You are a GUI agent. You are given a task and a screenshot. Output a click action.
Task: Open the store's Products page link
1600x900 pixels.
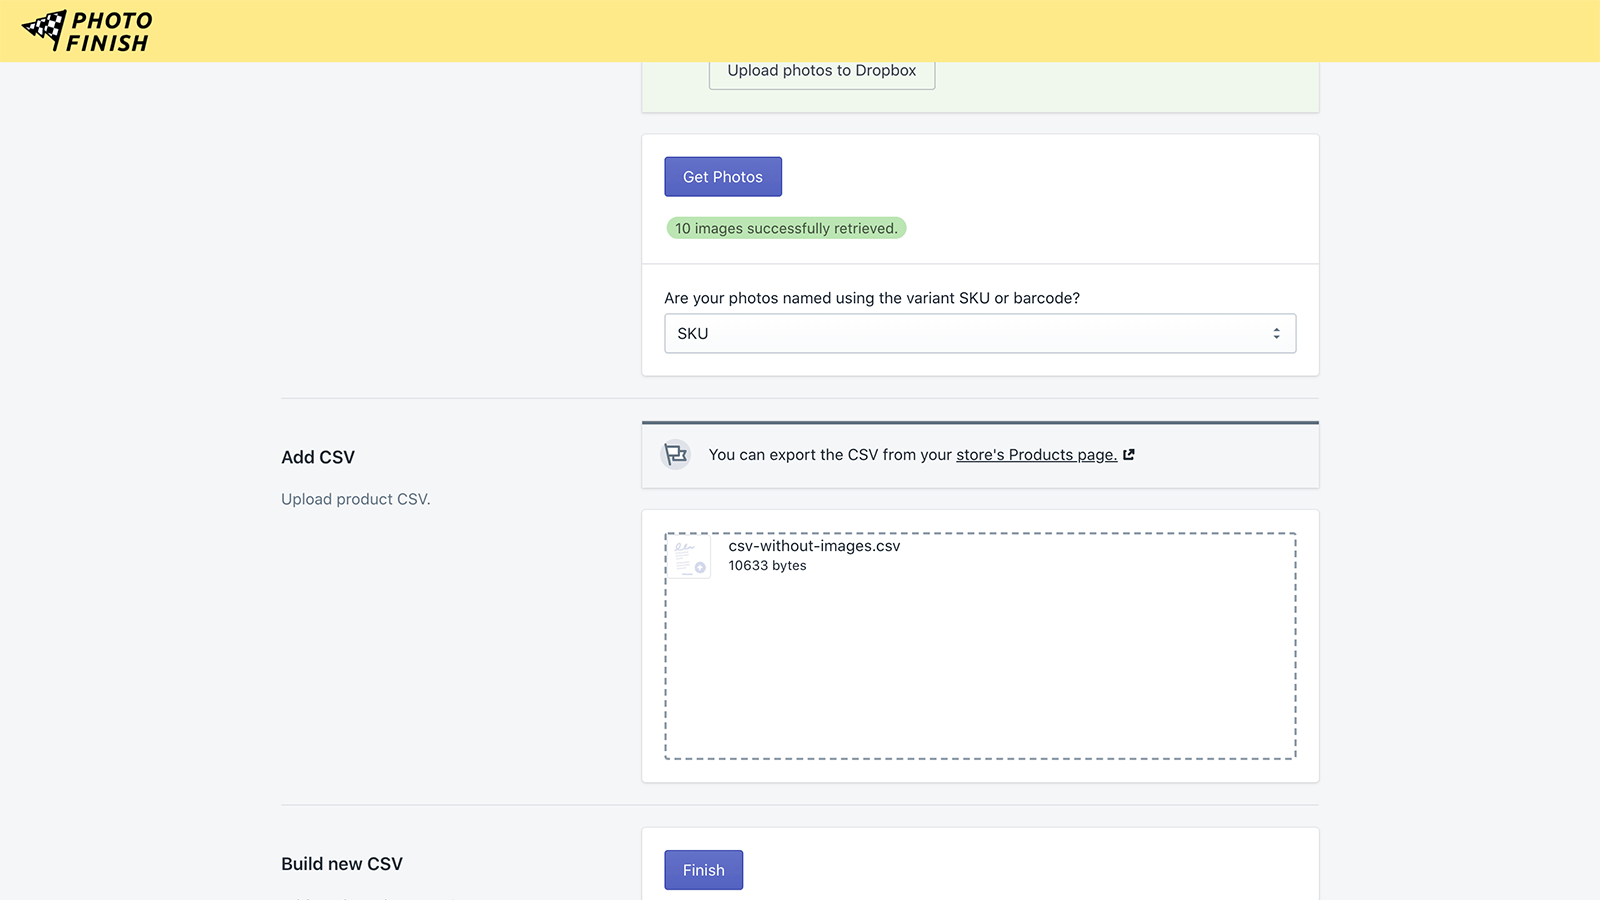(1036, 455)
